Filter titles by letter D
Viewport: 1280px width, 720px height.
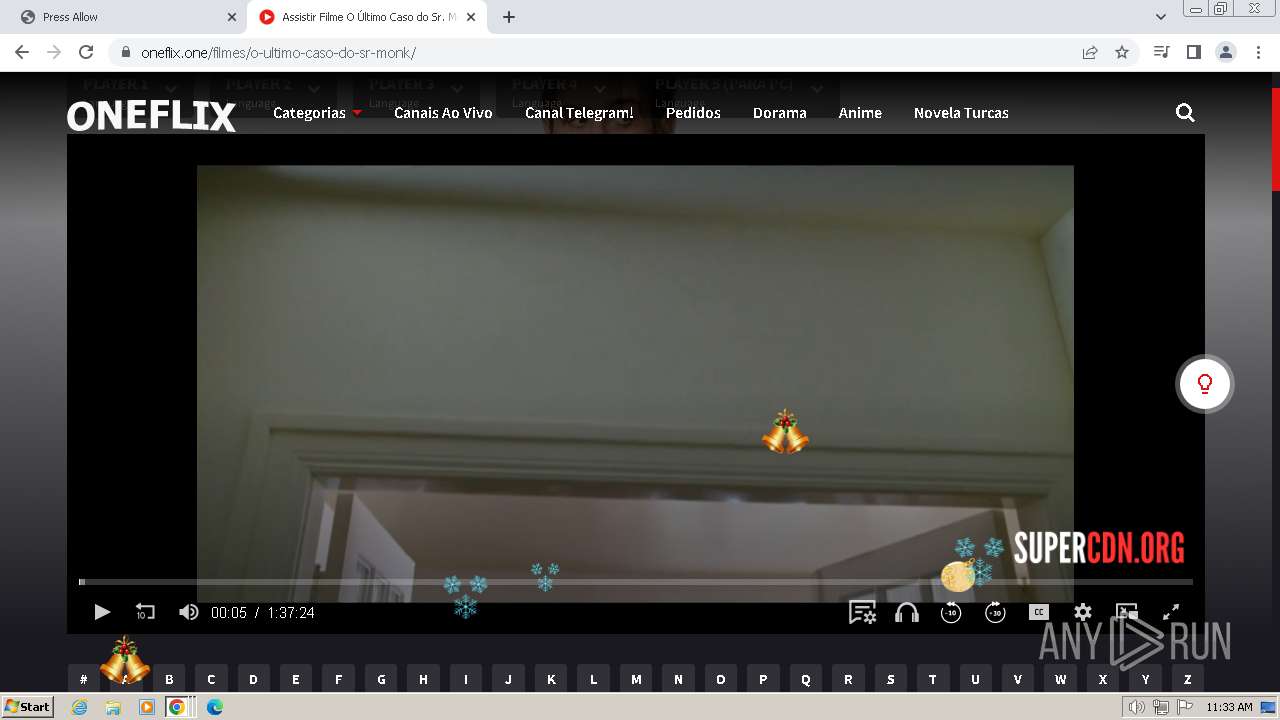tap(253, 679)
